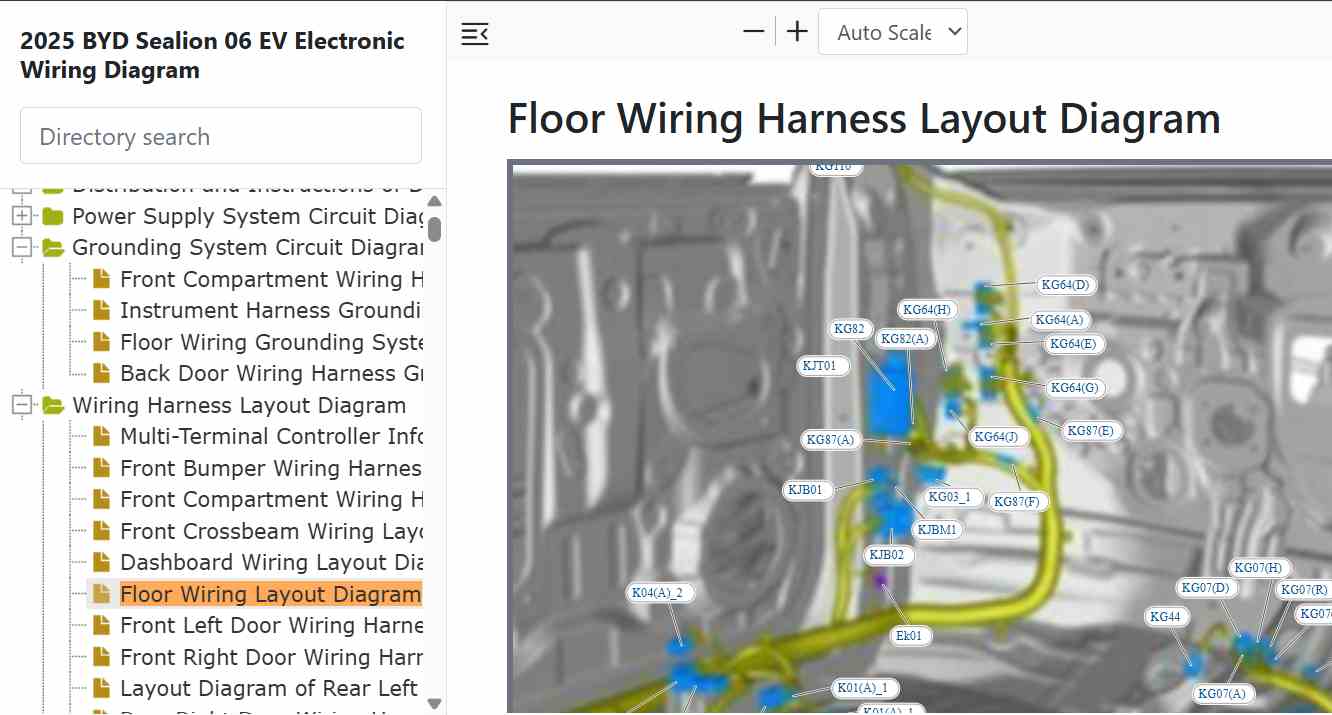Click the Back Door Wiring document icon
This screenshot has height=715, width=1332.
(x=101, y=374)
